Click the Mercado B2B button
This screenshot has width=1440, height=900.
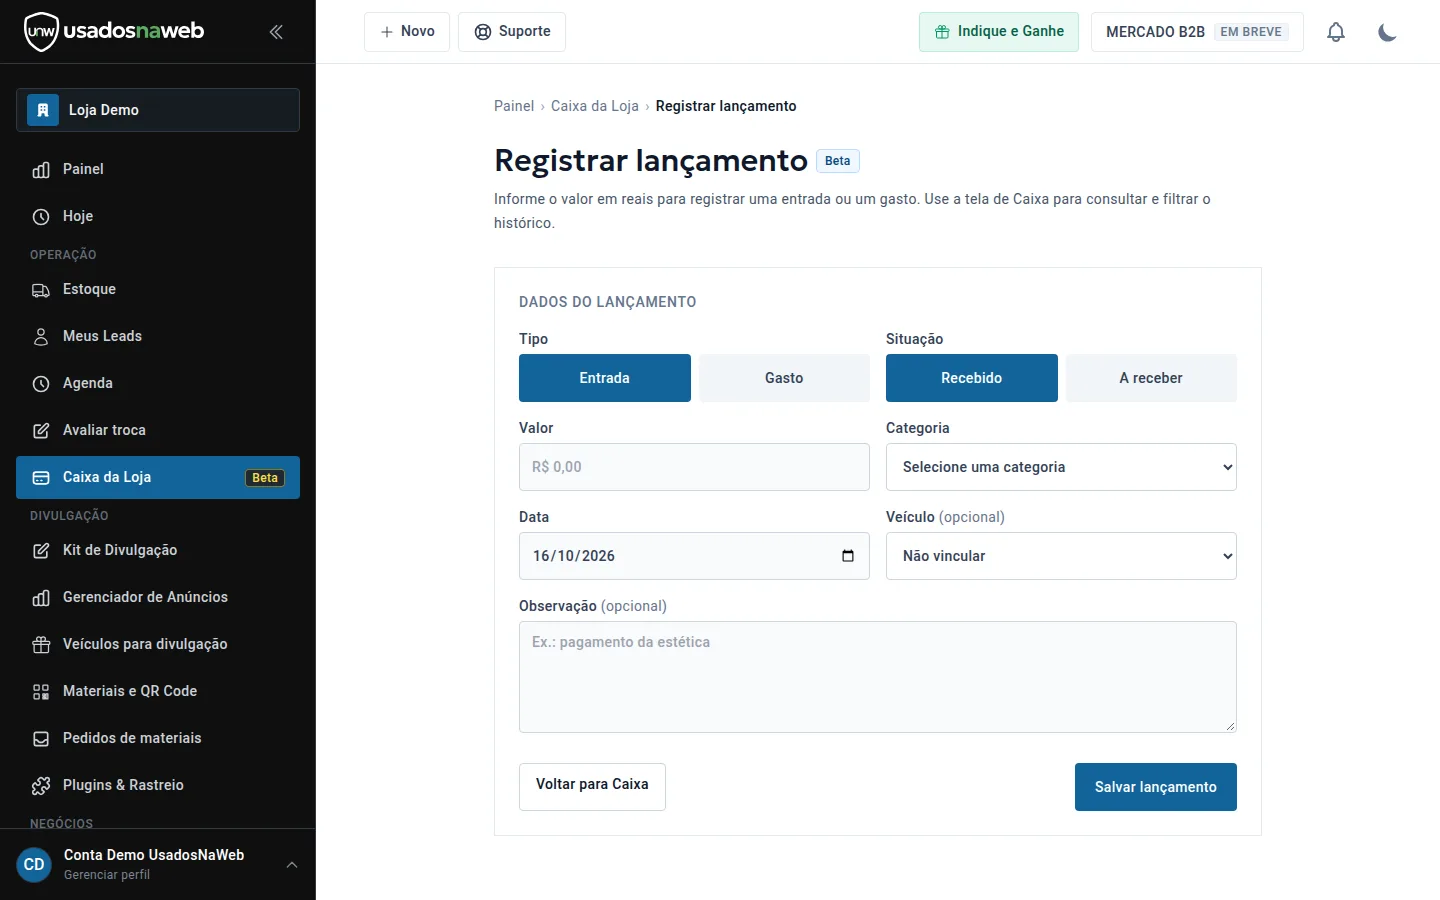tap(1197, 32)
